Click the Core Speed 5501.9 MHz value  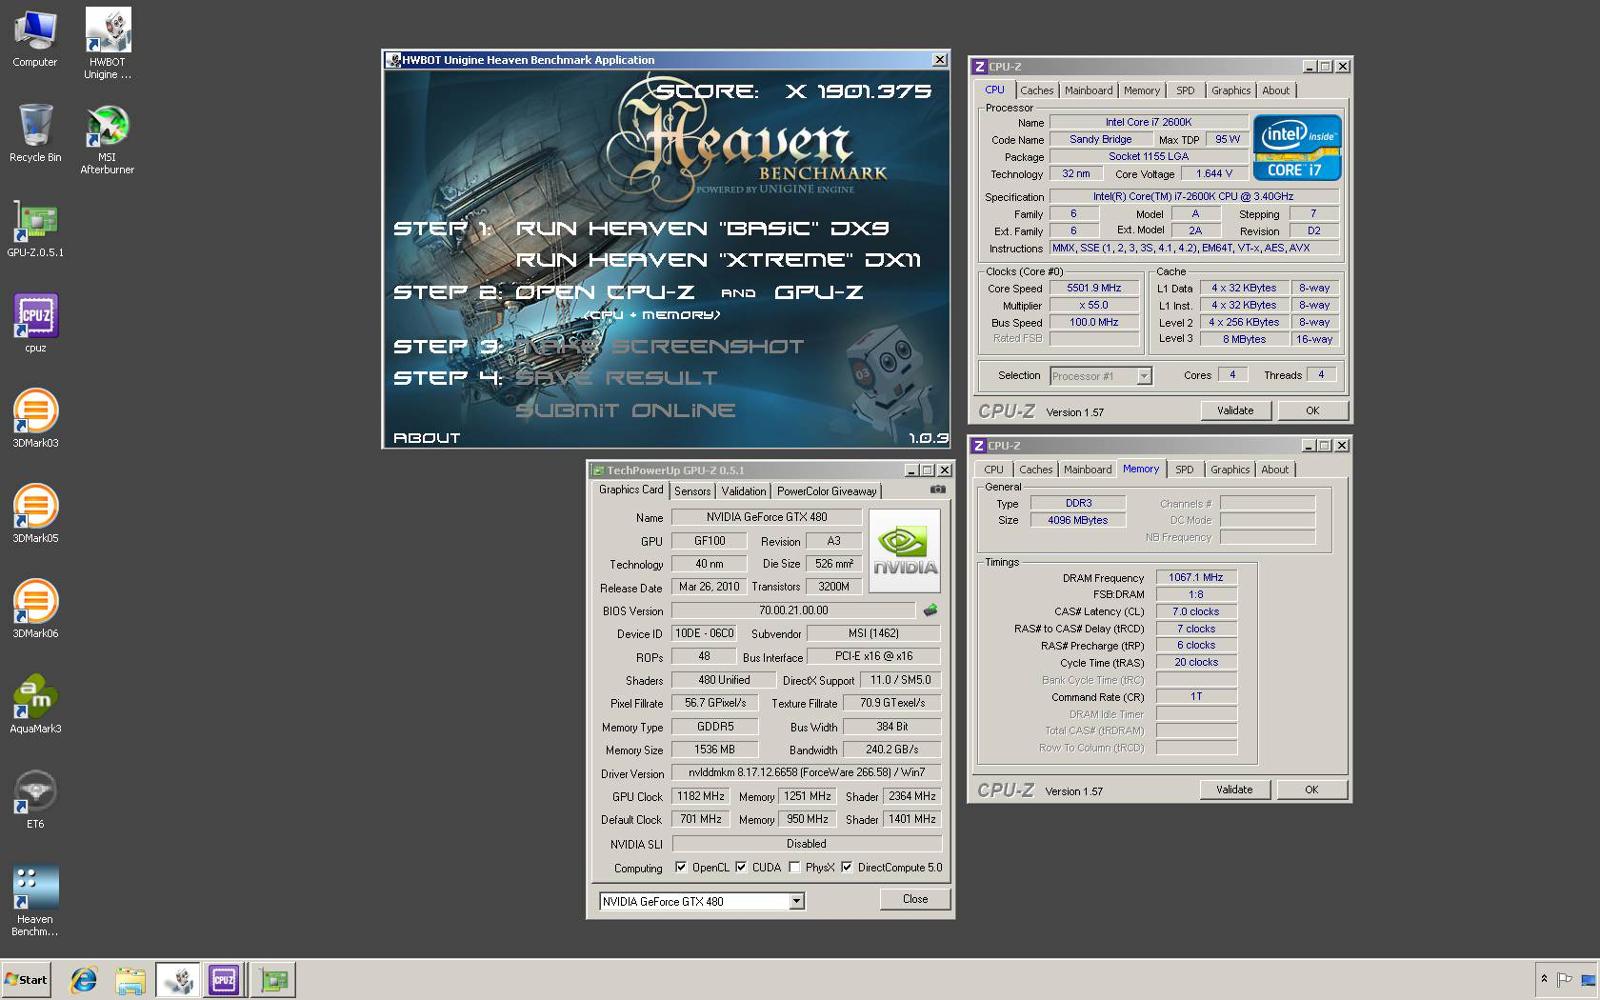[1094, 288]
